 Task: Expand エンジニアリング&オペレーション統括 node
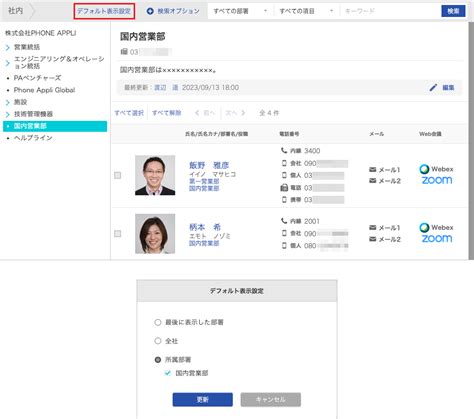[x=8, y=63]
